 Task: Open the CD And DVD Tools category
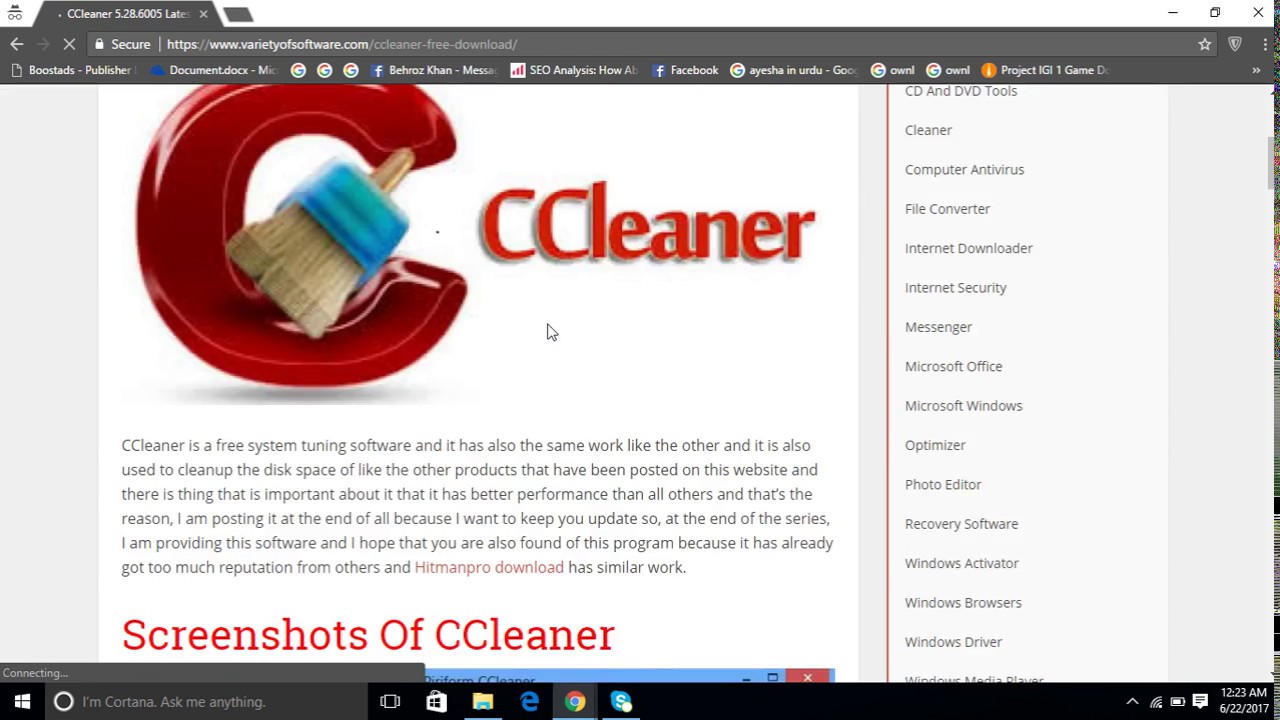961,91
